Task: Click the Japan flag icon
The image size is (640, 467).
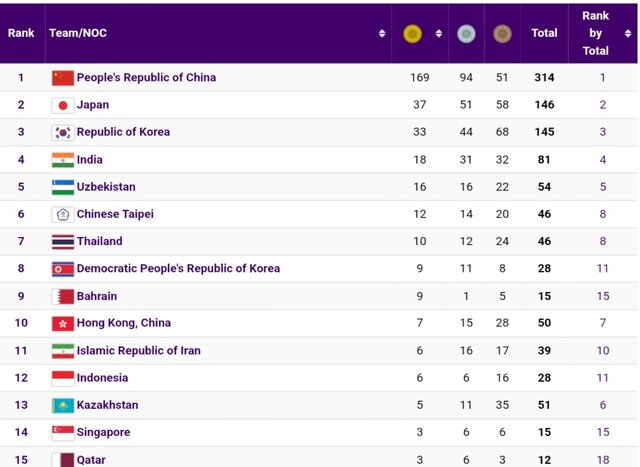Action: (62, 105)
